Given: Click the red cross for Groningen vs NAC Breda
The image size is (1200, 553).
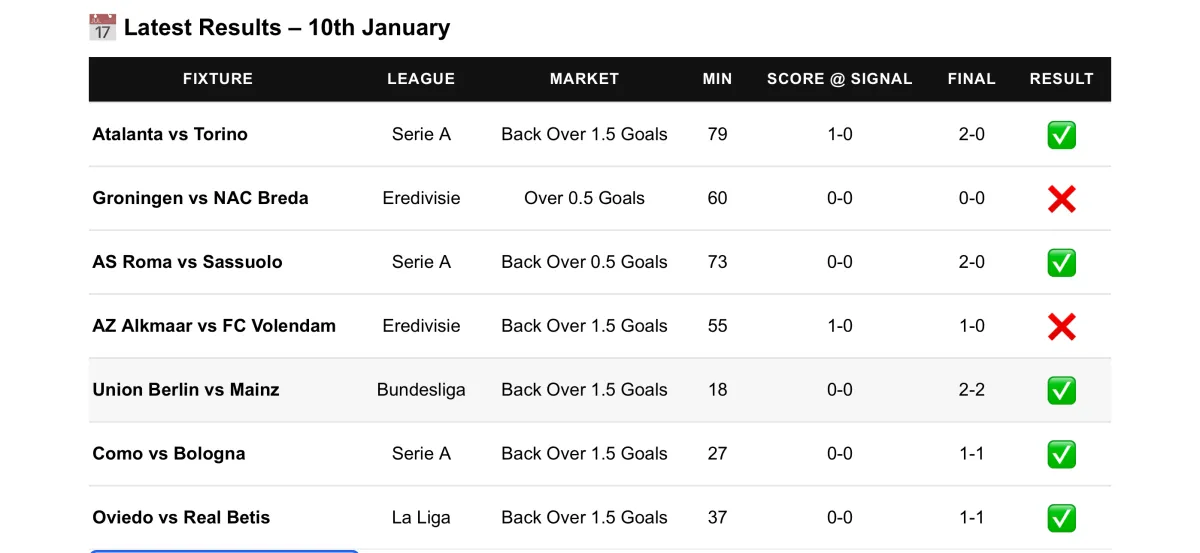Looking at the screenshot, I should [x=1061, y=199].
